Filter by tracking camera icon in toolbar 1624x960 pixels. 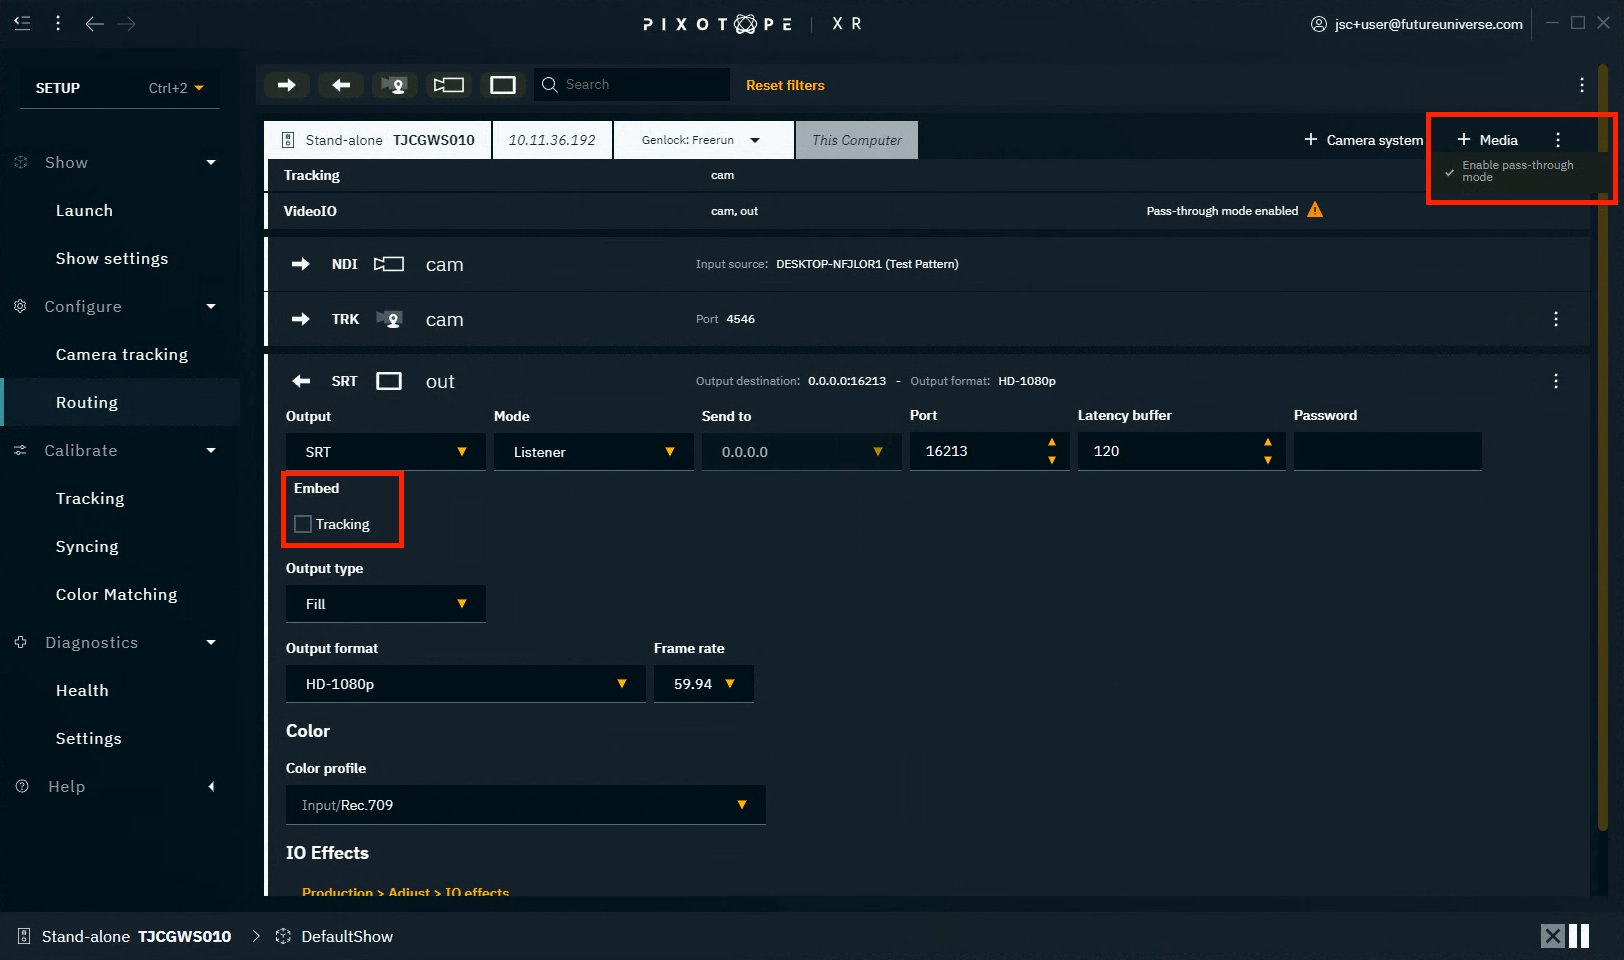pyautogui.click(x=394, y=85)
